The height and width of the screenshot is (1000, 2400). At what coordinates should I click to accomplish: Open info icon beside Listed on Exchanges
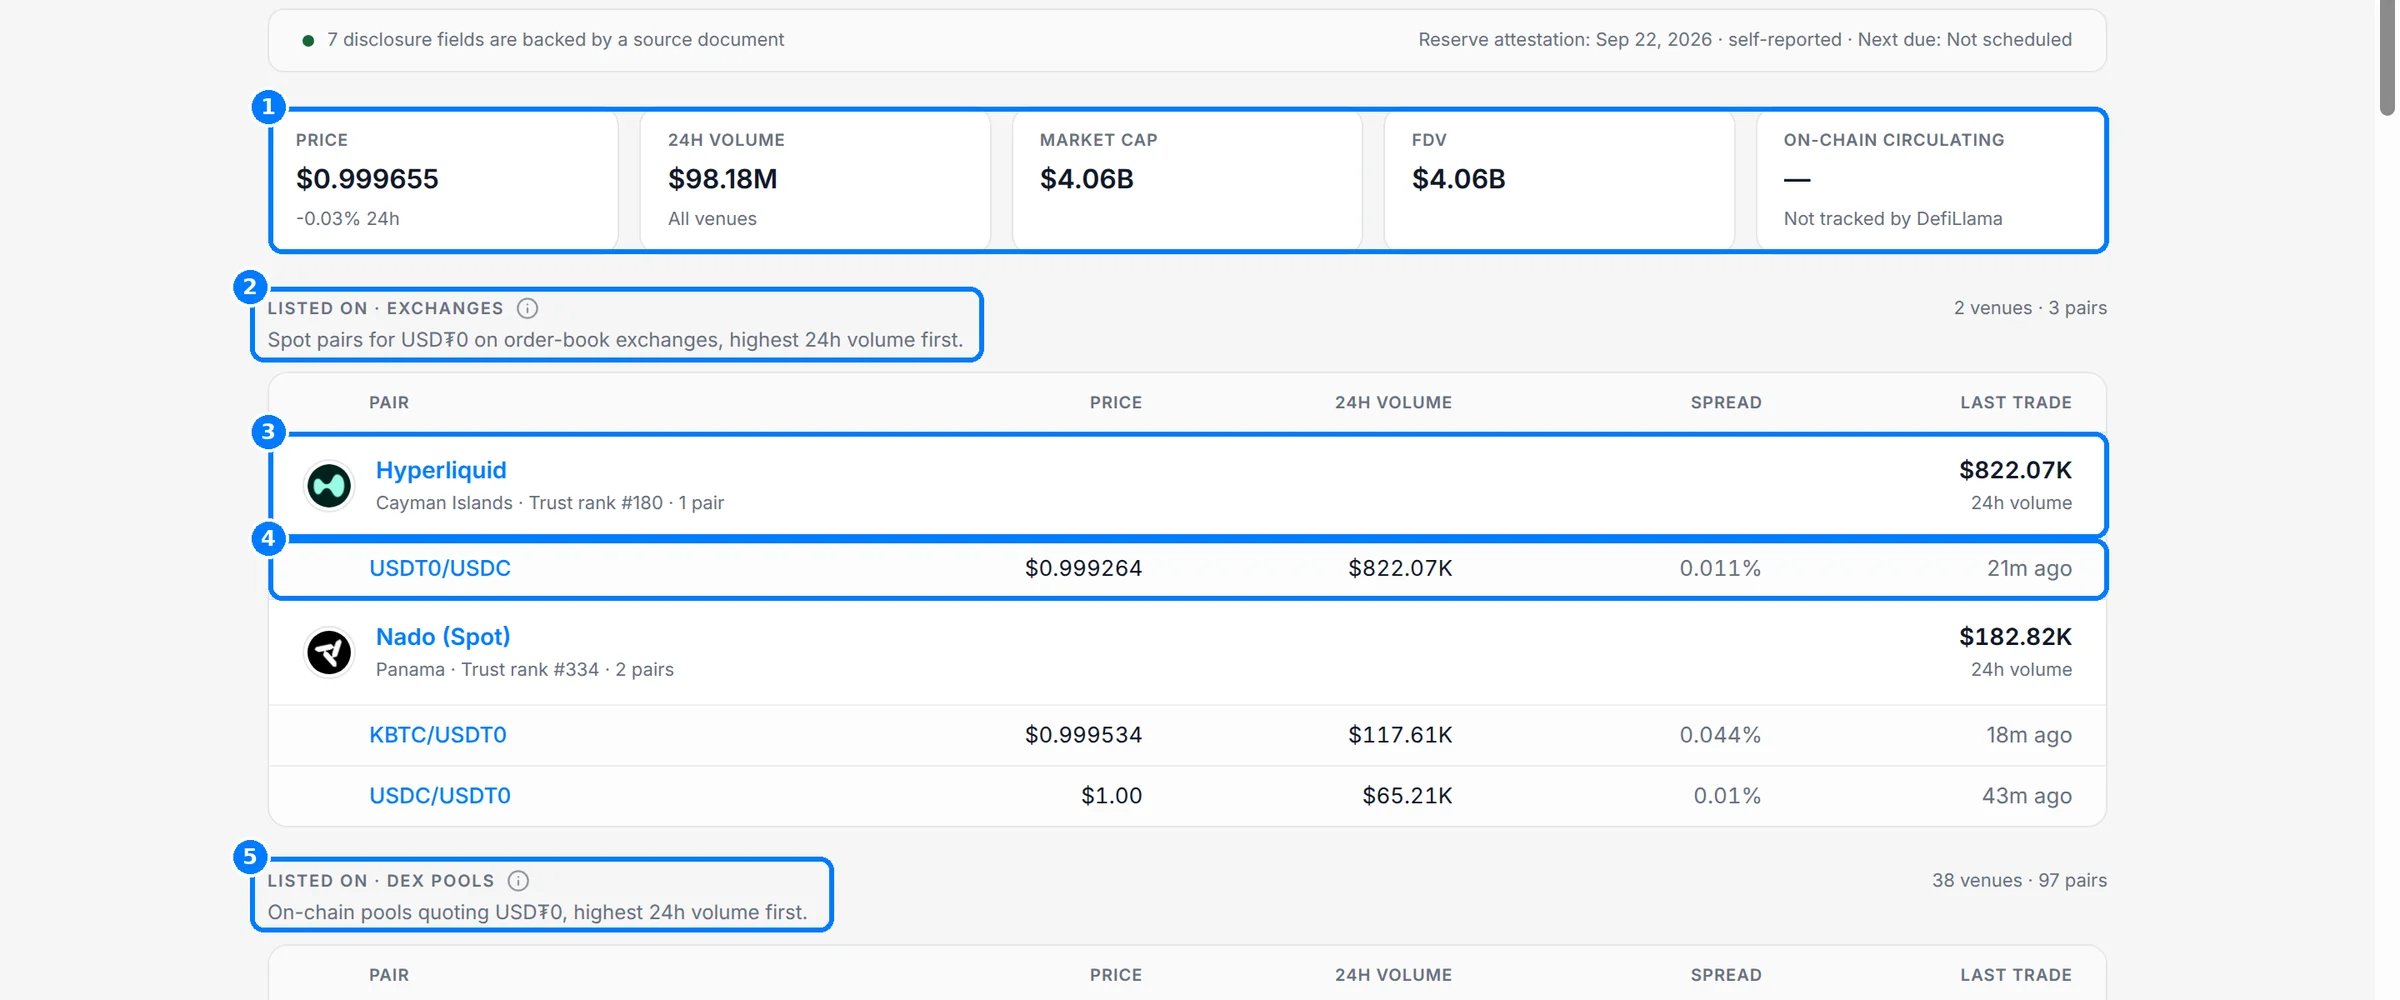click(x=527, y=308)
